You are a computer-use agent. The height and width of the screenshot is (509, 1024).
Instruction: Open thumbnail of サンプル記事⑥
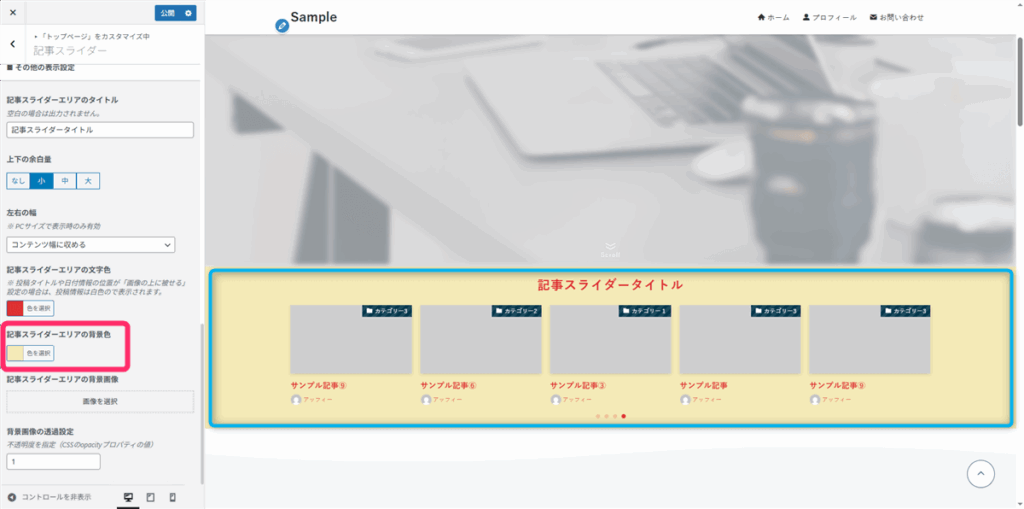pos(481,339)
